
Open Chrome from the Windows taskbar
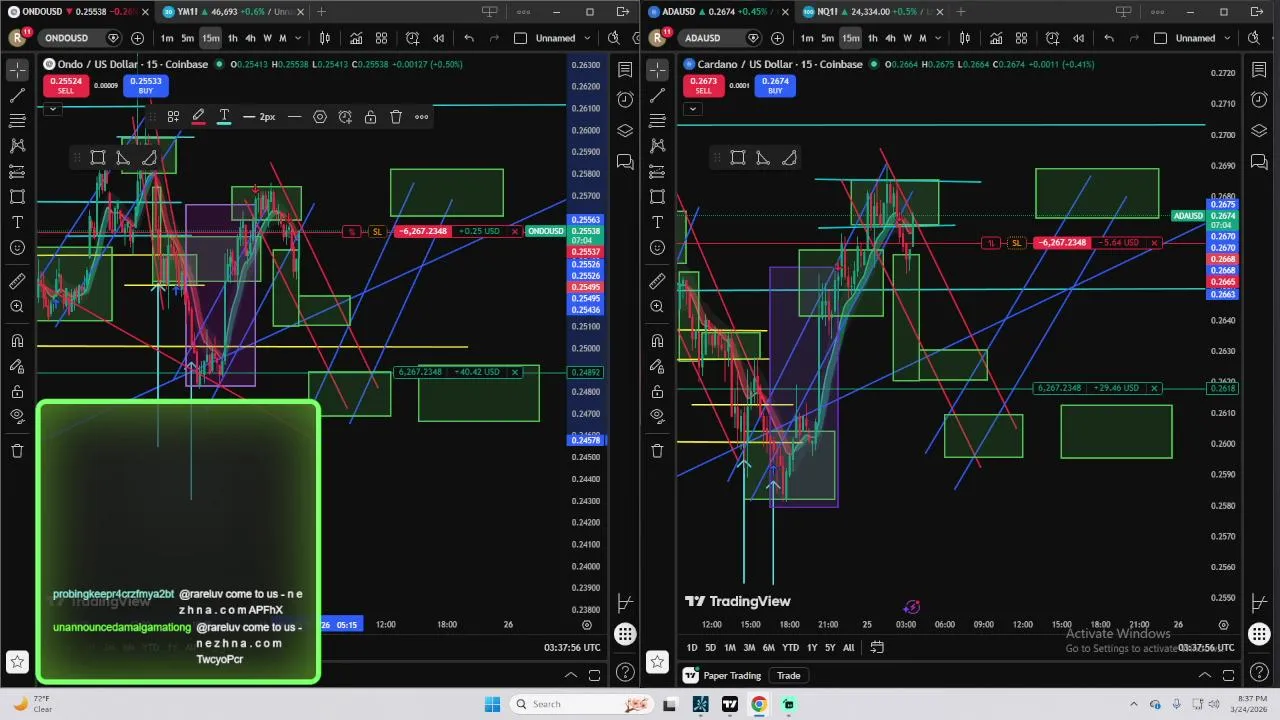click(759, 704)
